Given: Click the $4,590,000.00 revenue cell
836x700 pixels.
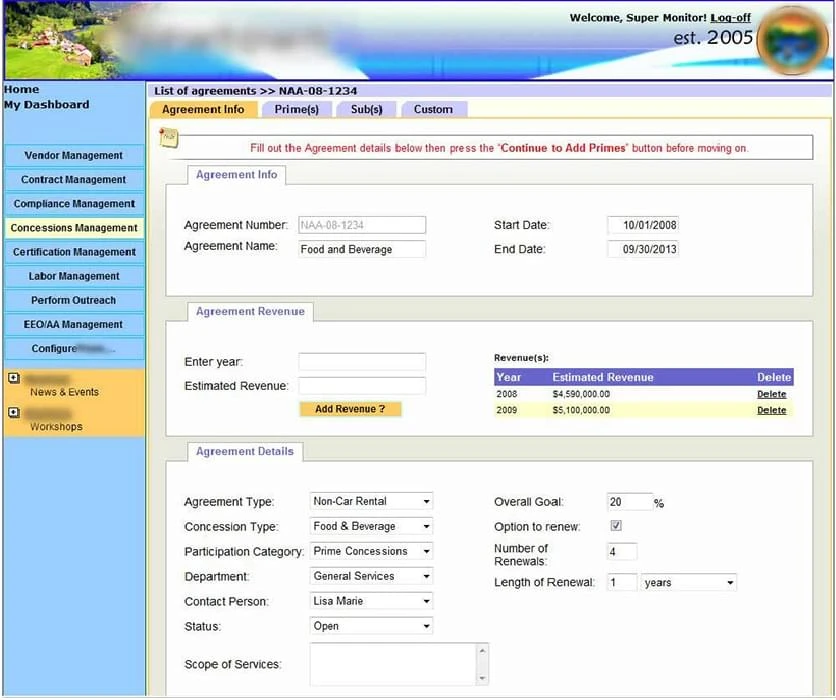Looking at the screenshot, I should pyautogui.click(x=581, y=394).
